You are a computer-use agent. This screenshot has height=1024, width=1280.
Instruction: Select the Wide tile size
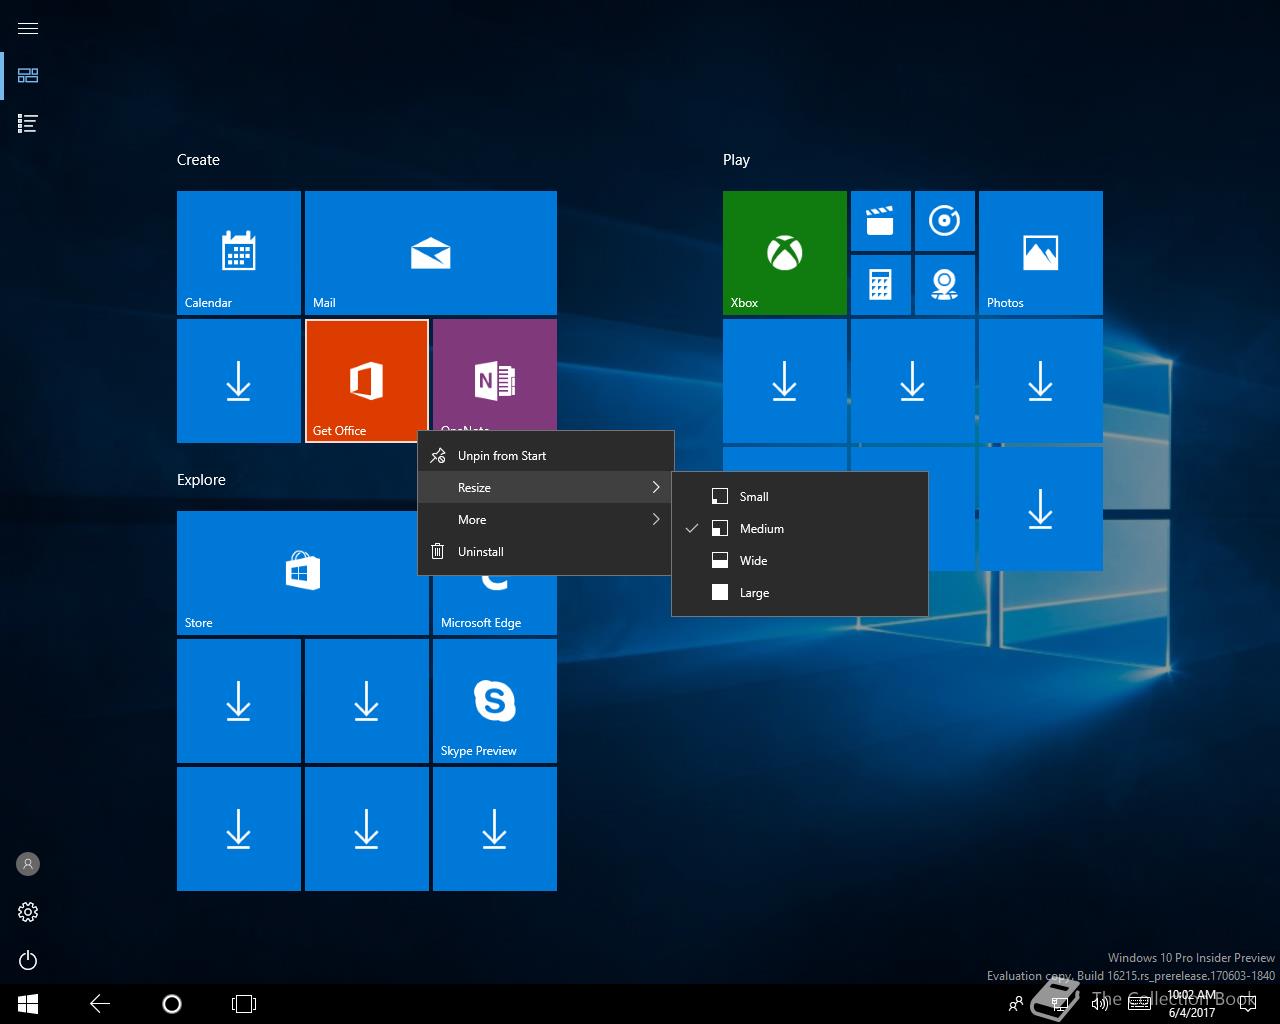click(800, 560)
